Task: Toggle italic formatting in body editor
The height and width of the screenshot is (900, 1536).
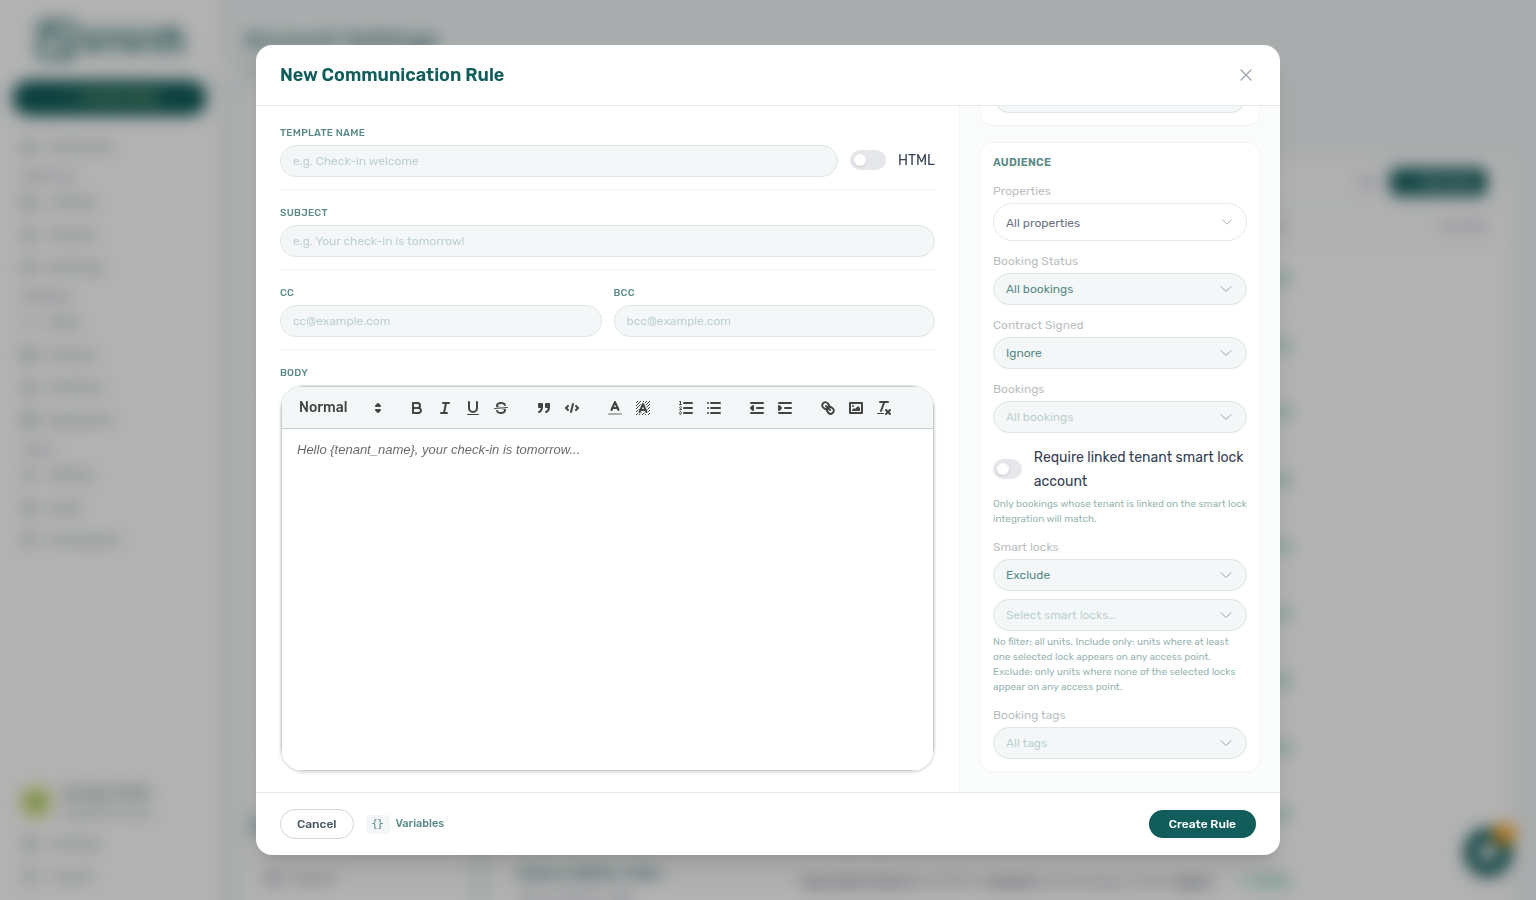Action: 445,408
